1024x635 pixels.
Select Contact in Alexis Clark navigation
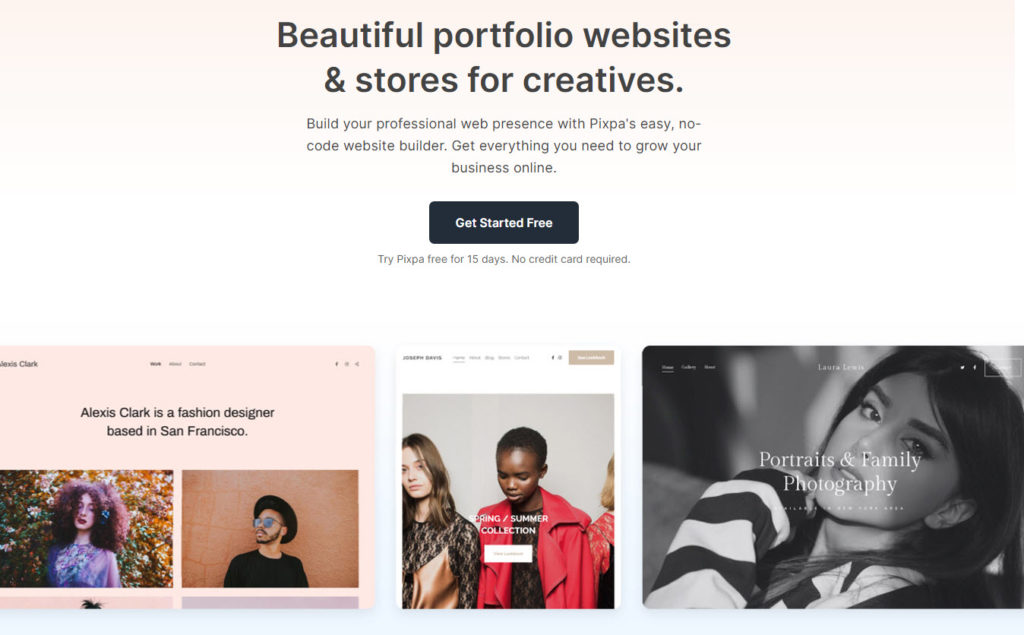(197, 364)
